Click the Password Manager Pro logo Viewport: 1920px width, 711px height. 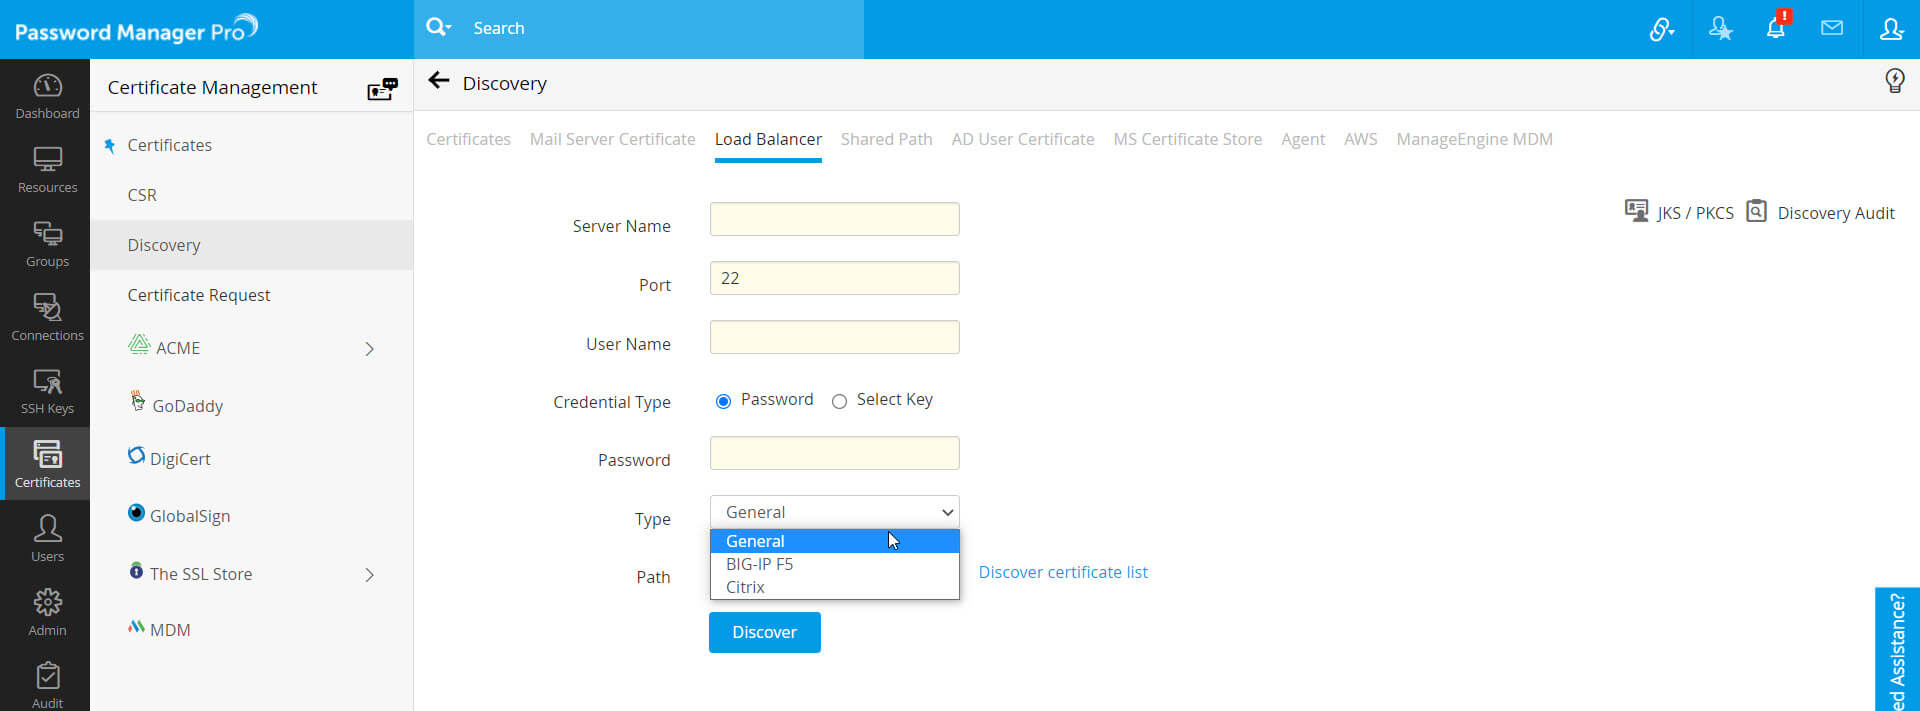point(136,29)
